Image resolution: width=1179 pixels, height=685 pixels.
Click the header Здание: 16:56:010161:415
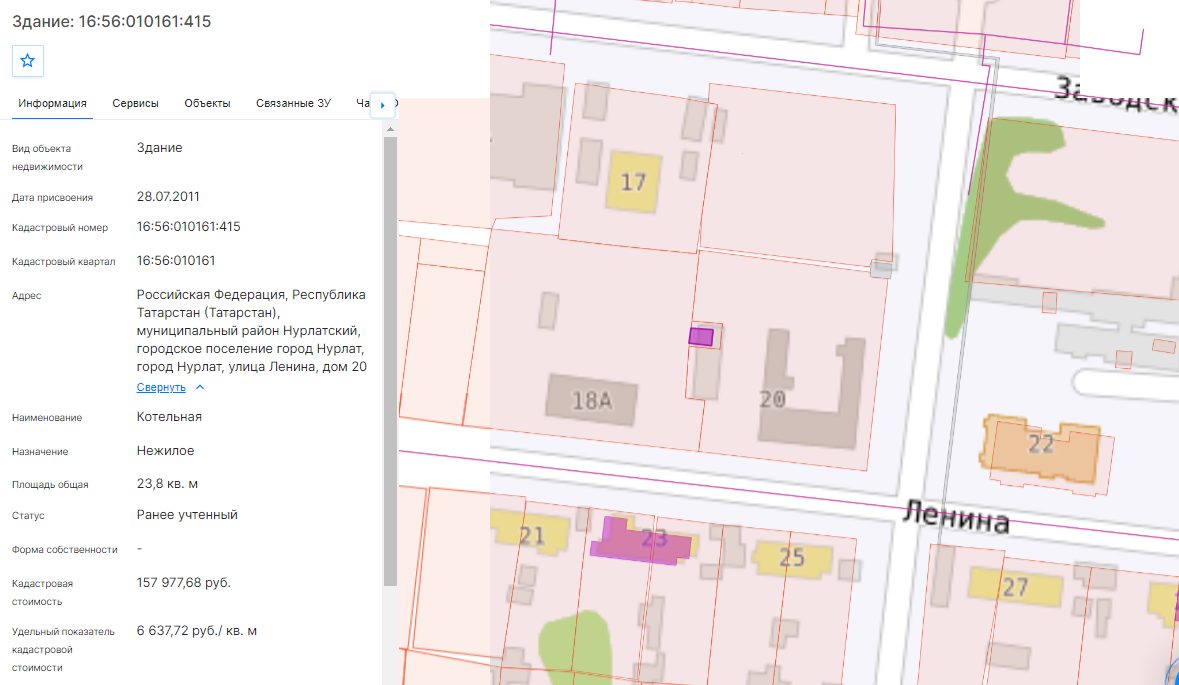(x=111, y=21)
